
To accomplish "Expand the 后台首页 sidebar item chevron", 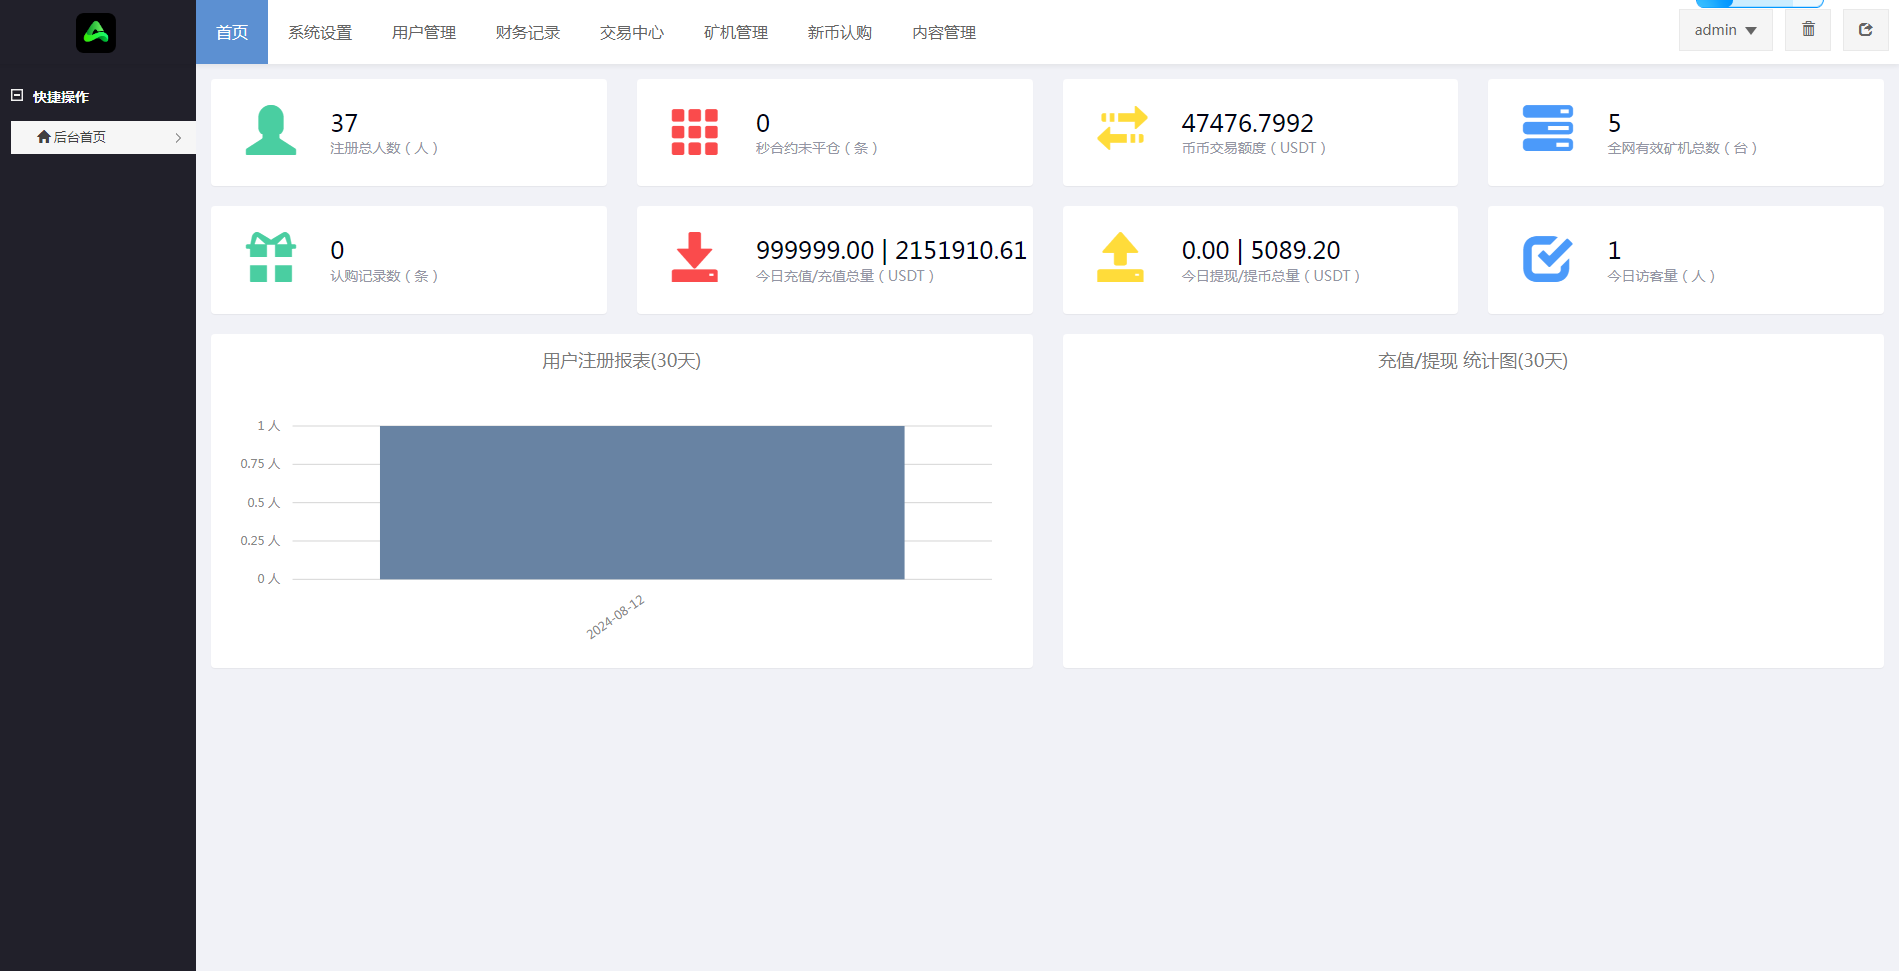I will tap(180, 137).
